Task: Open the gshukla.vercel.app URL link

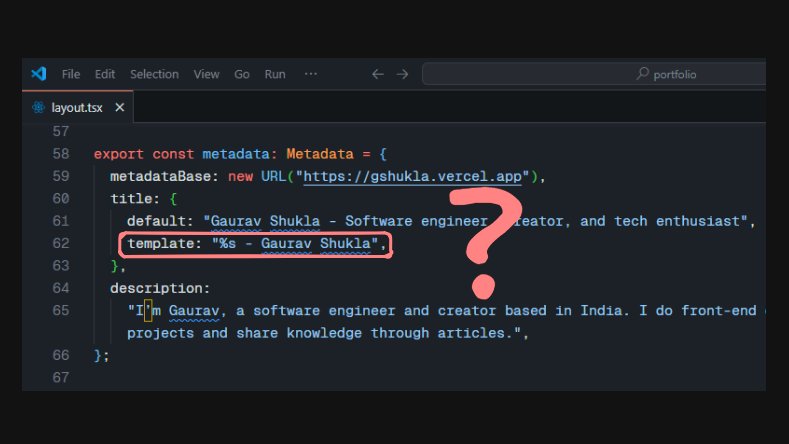Action: [x=412, y=176]
